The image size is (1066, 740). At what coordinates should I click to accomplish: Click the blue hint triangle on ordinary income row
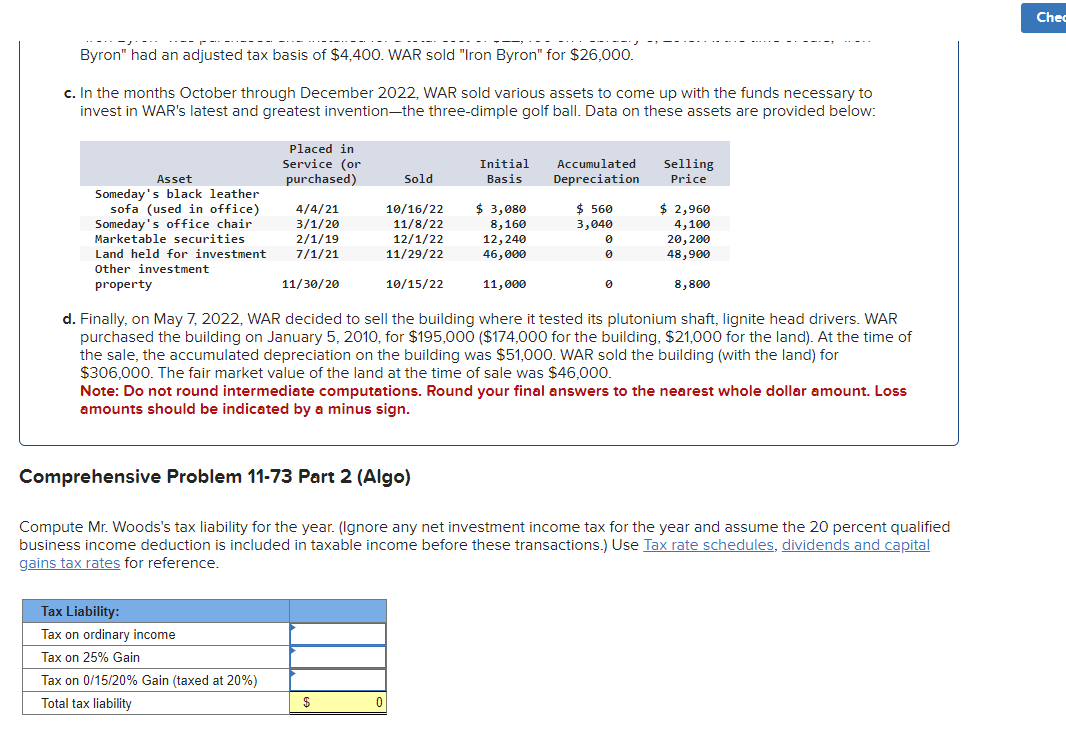[x=291, y=627]
